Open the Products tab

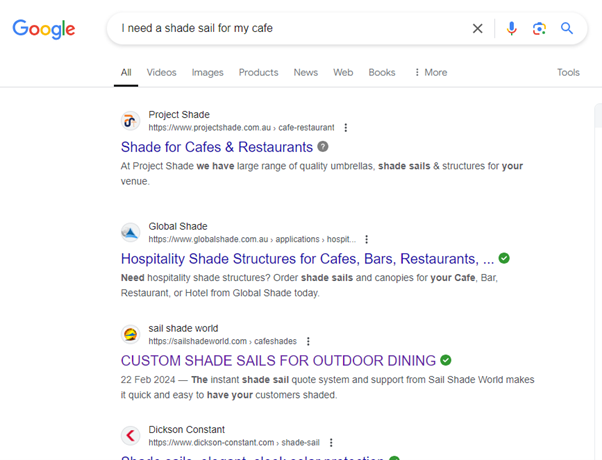(258, 73)
